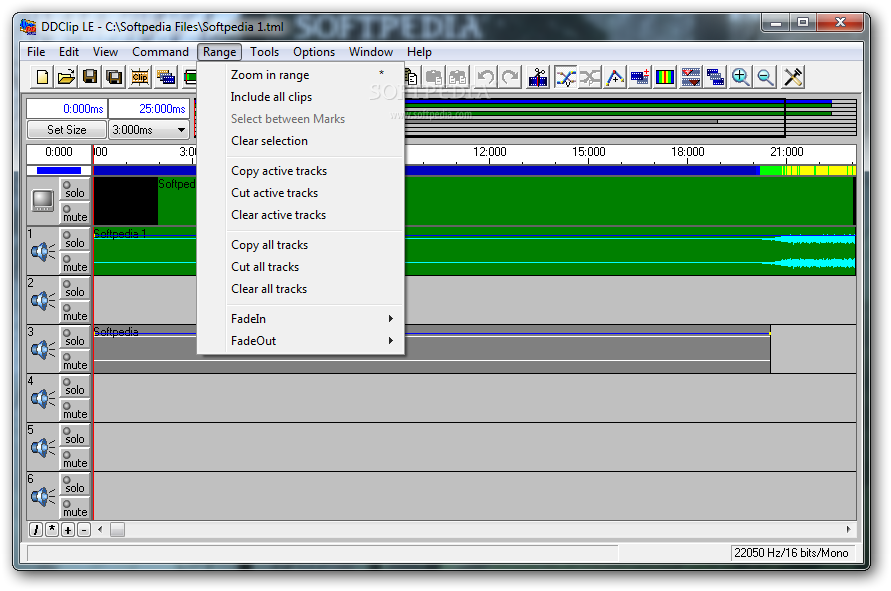Click the plus button below tracks

(x=68, y=530)
